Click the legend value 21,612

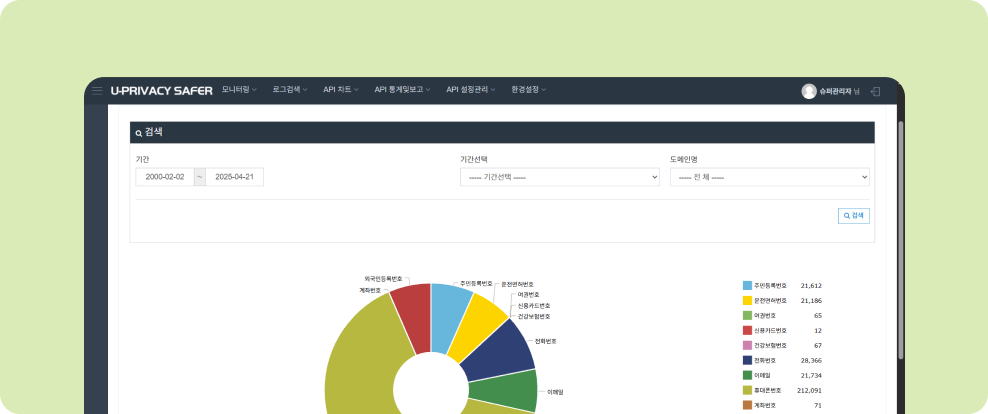pyautogui.click(x=811, y=285)
